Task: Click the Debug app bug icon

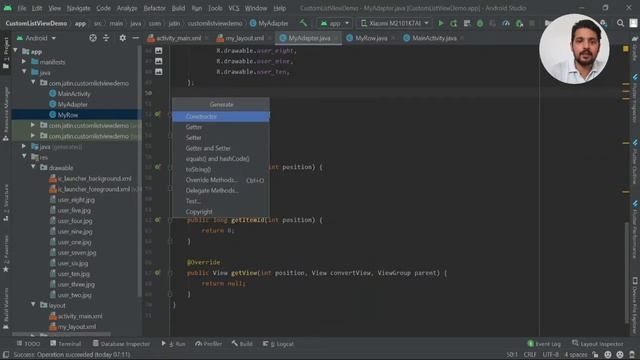Action: (480, 24)
